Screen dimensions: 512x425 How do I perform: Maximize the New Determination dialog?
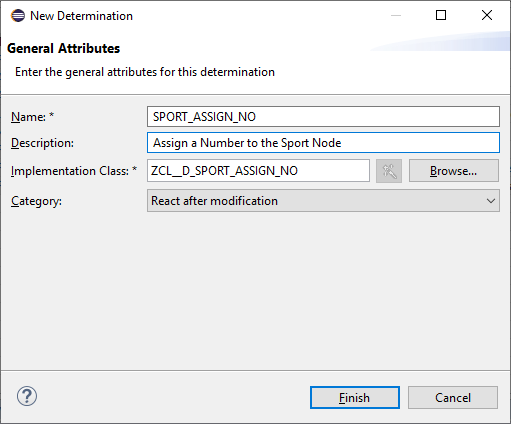[x=441, y=15]
